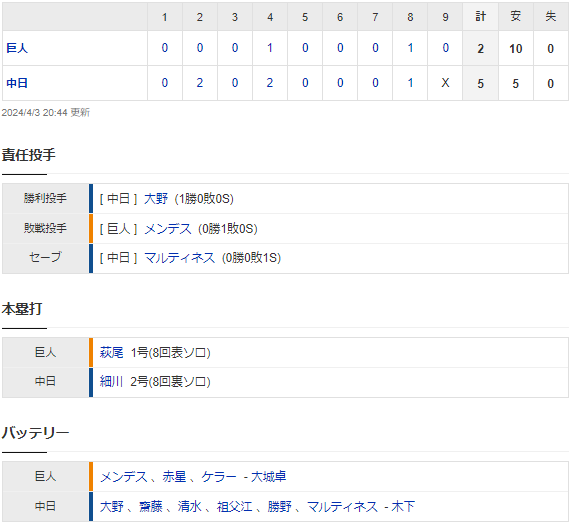The image size is (574, 528).
Task: Open 細川 home run player link
Action: (x=112, y=382)
